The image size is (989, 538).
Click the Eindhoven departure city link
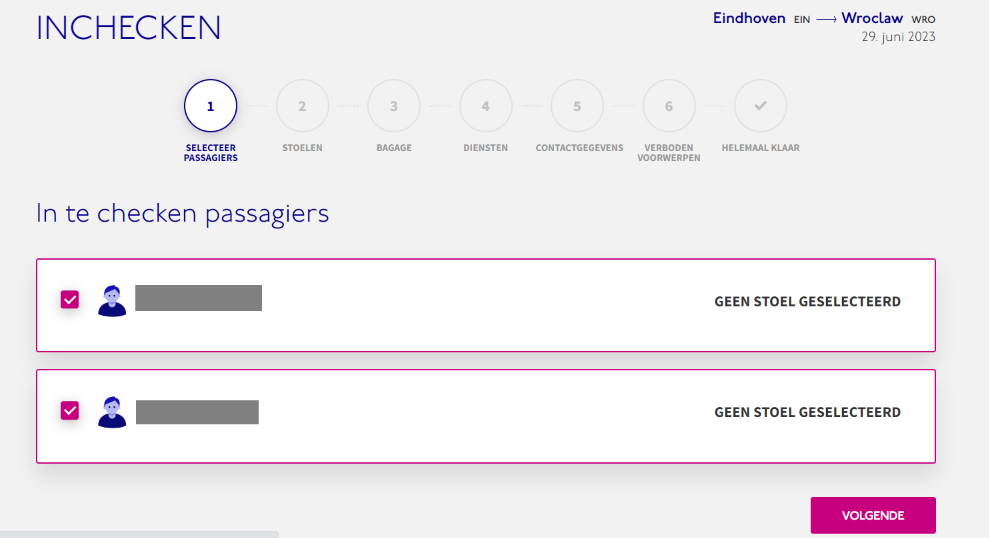(749, 18)
